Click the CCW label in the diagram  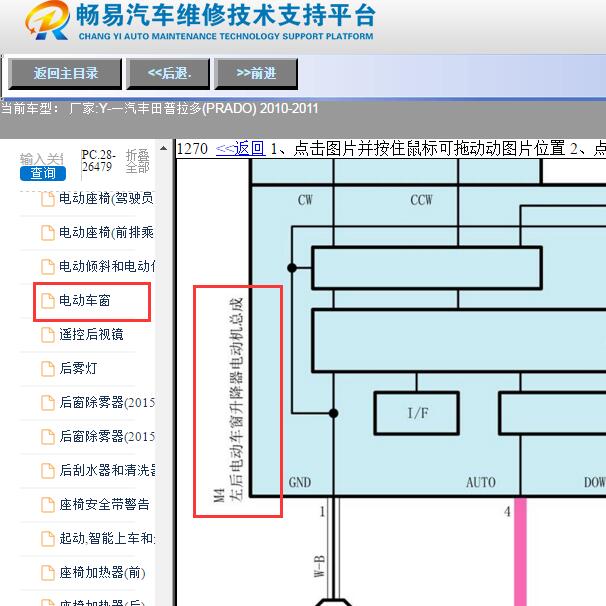pos(421,200)
